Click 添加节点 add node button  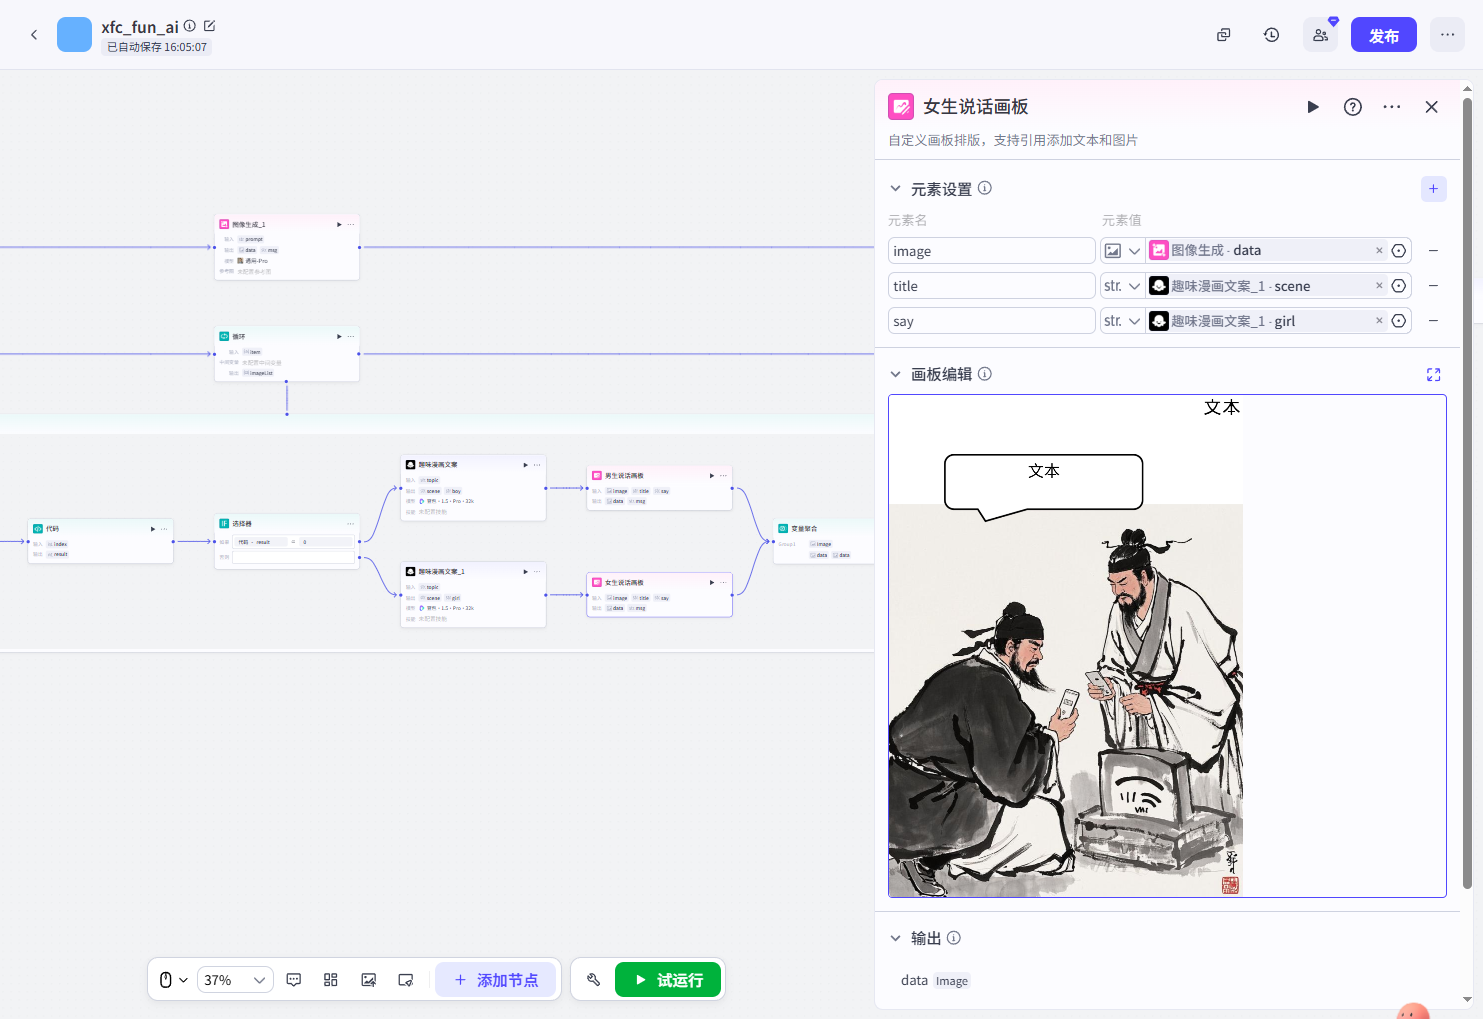[x=496, y=980]
